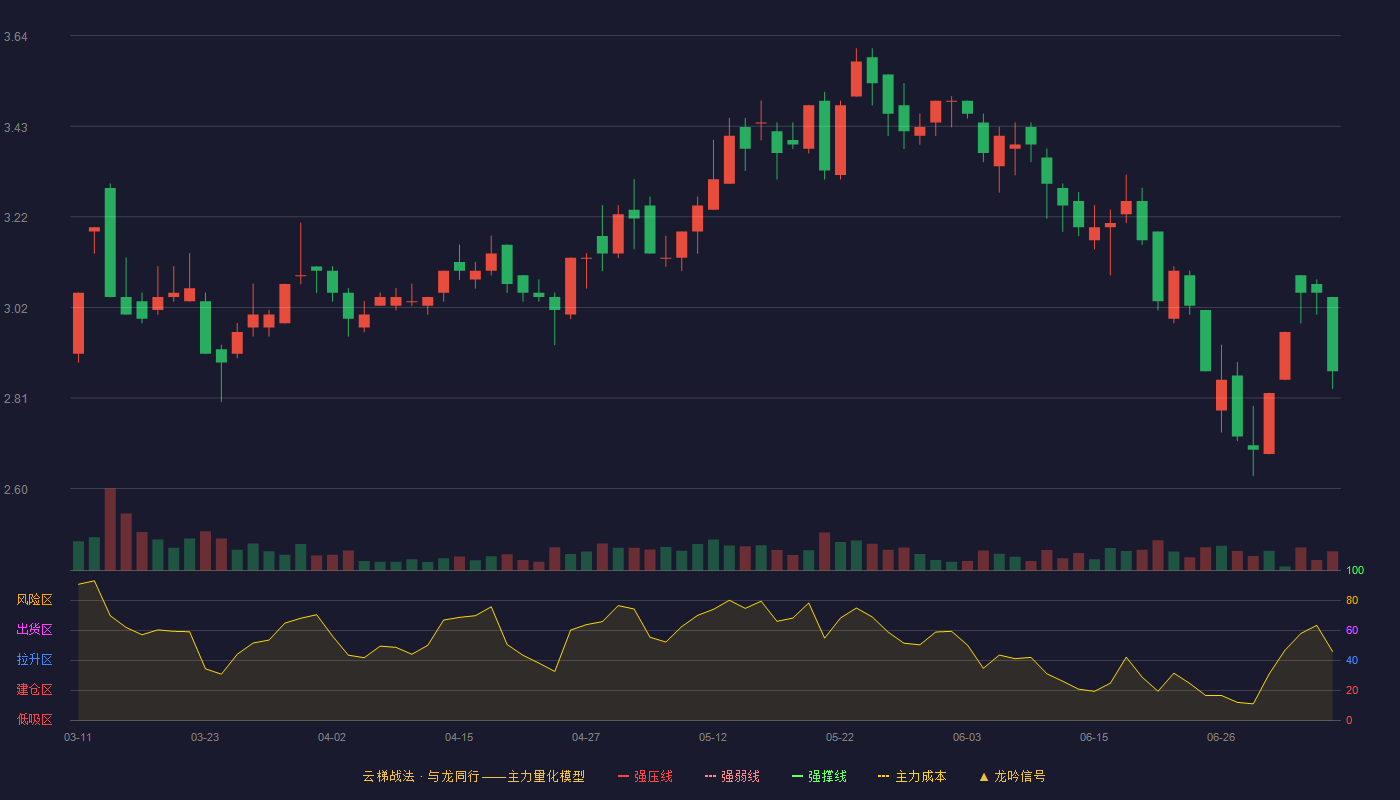1400x800 pixels.
Task: Click the 3.43 price axis label
Action: pyautogui.click(x=15, y=128)
